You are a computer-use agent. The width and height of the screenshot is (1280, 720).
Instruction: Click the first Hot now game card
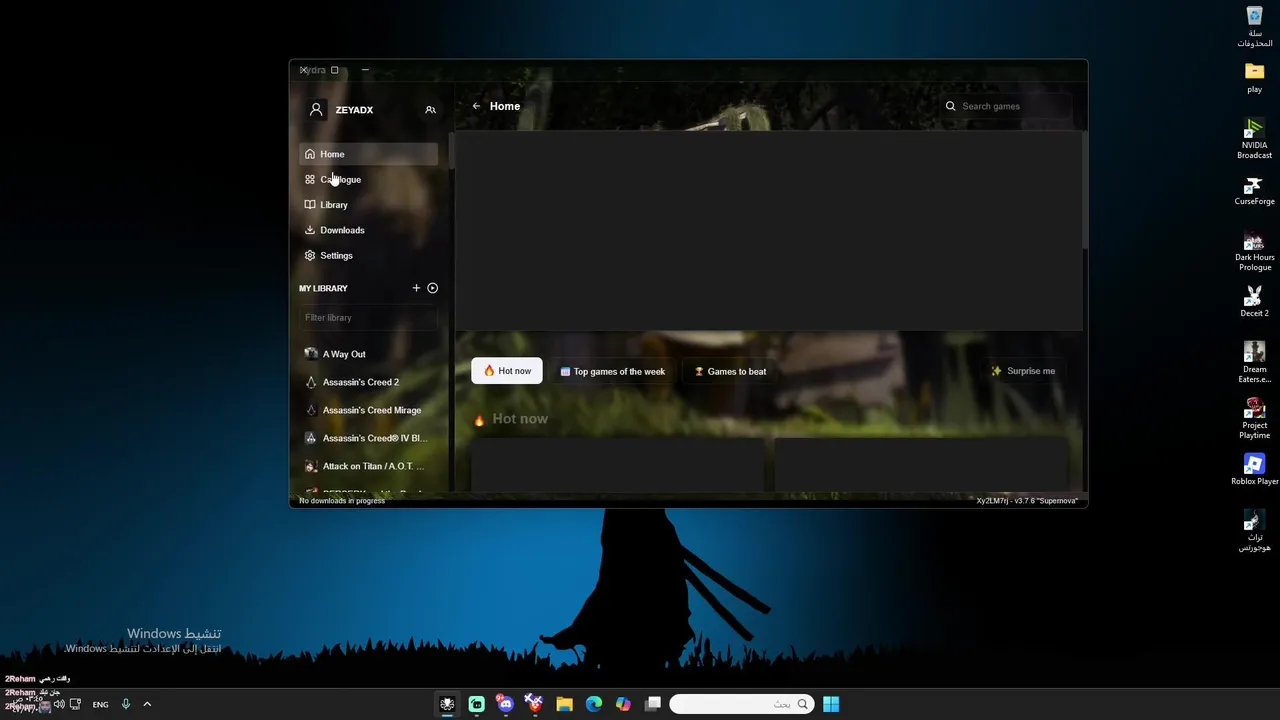pyautogui.click(x=617, y=463)
